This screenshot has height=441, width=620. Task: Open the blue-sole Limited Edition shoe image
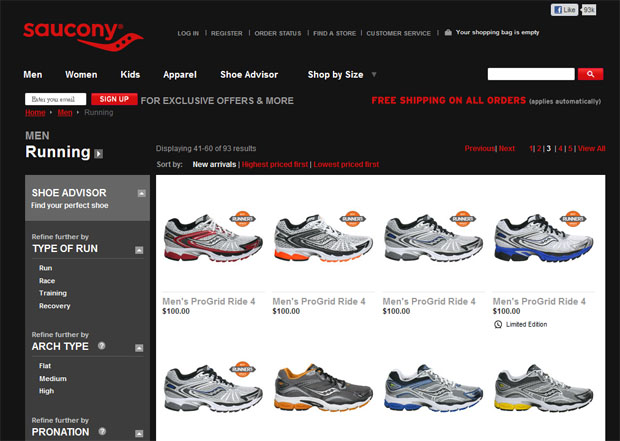pyautogui.click(x=544, y=238)
